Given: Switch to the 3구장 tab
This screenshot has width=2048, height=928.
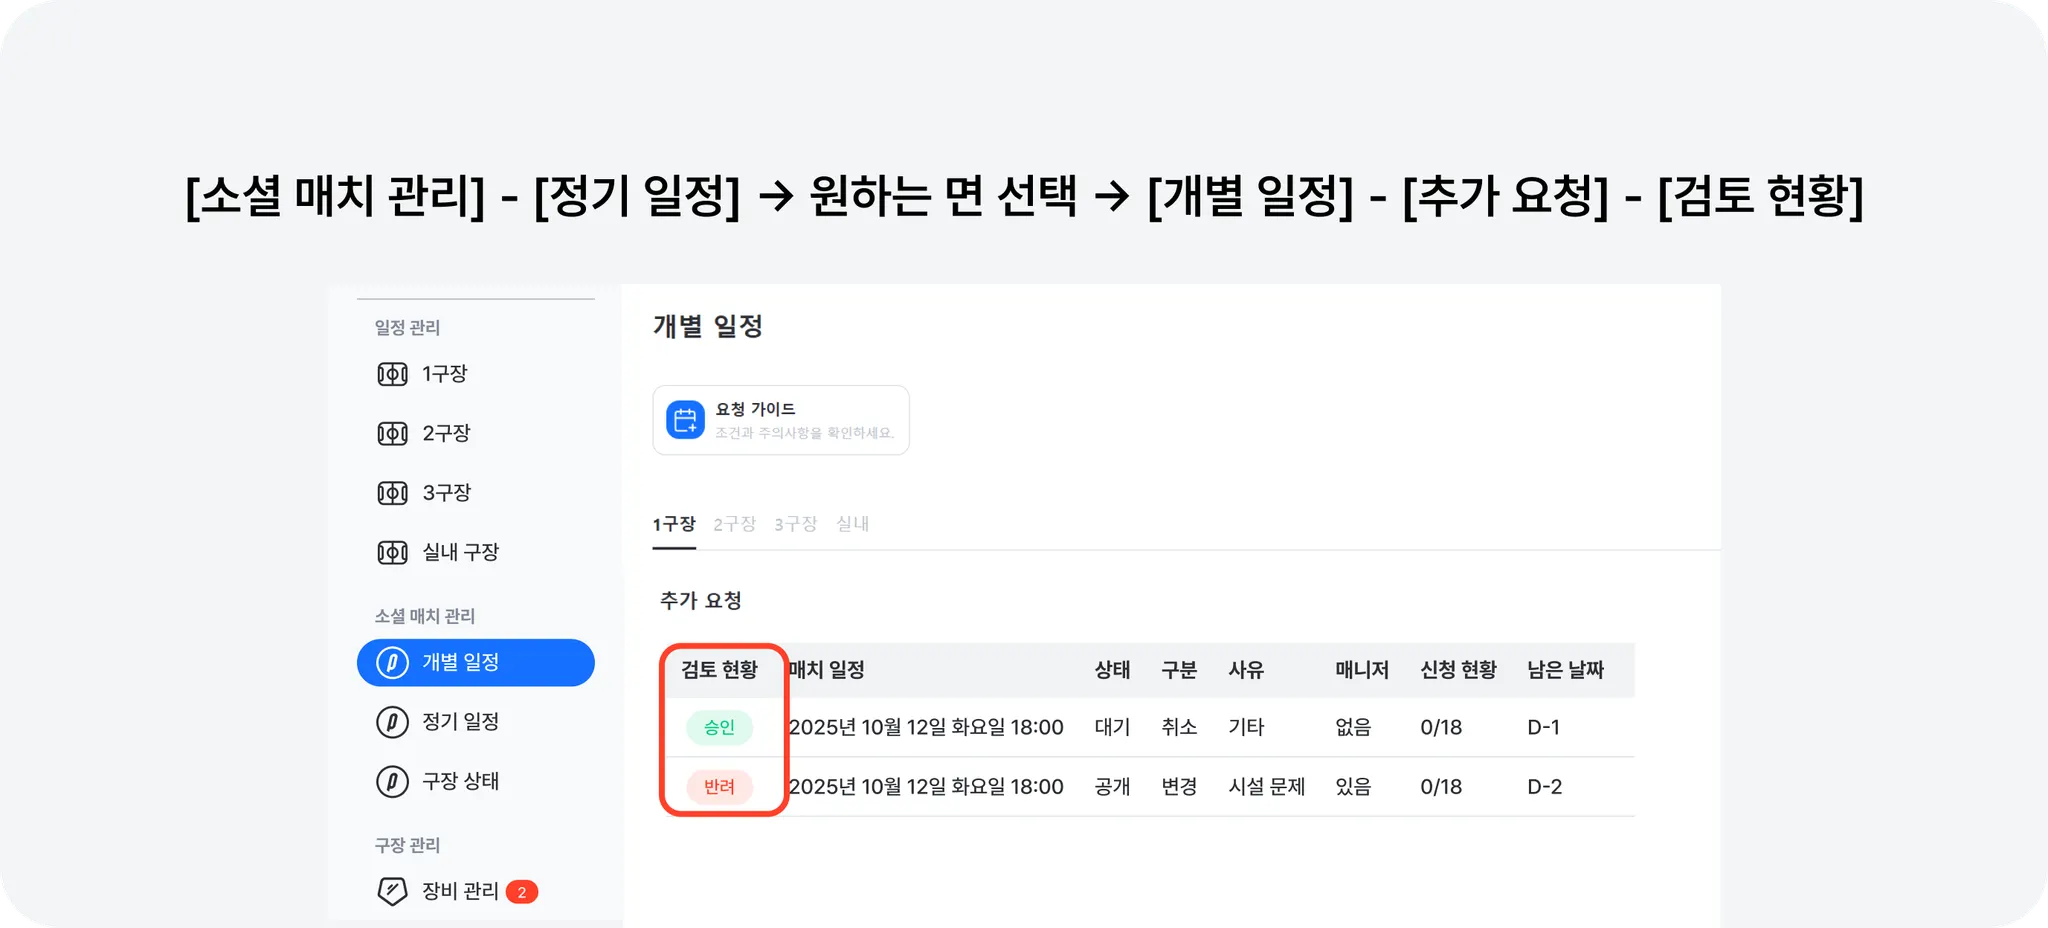Looking at the screenshot, I should (795, 524).
